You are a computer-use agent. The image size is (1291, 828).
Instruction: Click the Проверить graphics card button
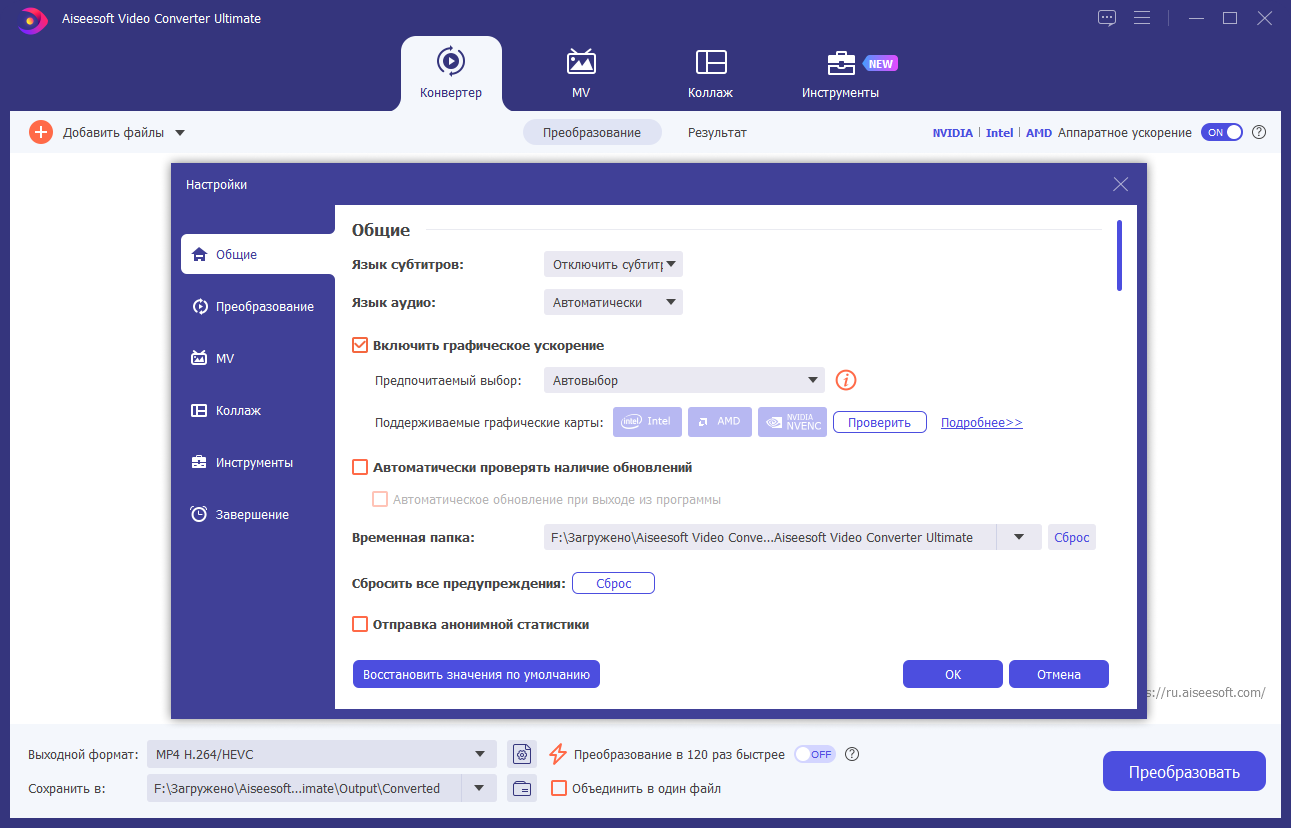pyautogui.click(x=880, y=422)
